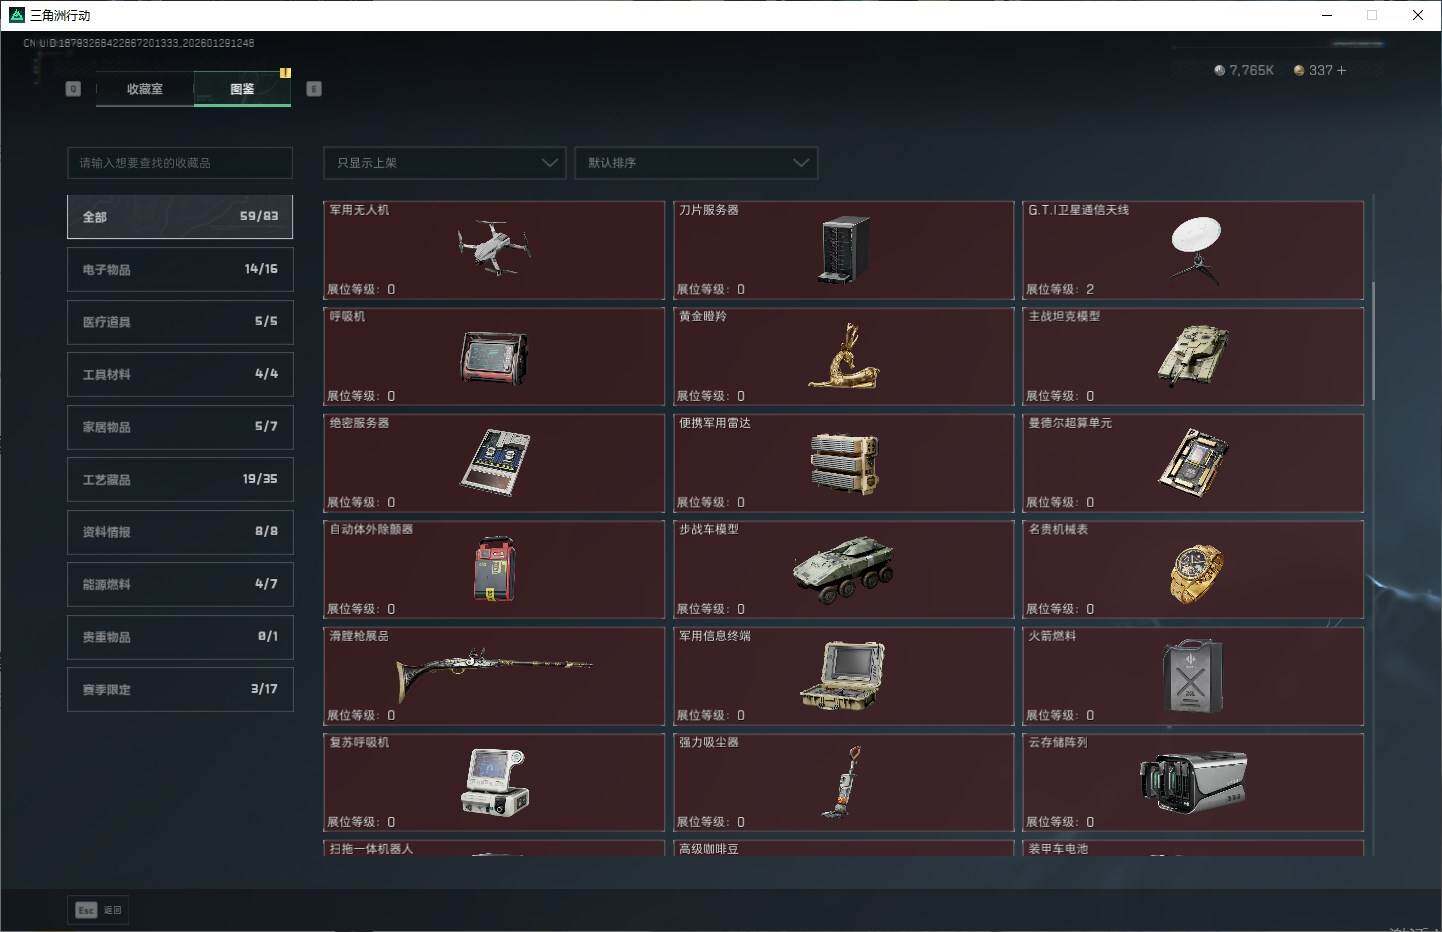The image size is (1442, 932).
Task: Click the main battle tank model icon
Action: (x=1193, y=355)
